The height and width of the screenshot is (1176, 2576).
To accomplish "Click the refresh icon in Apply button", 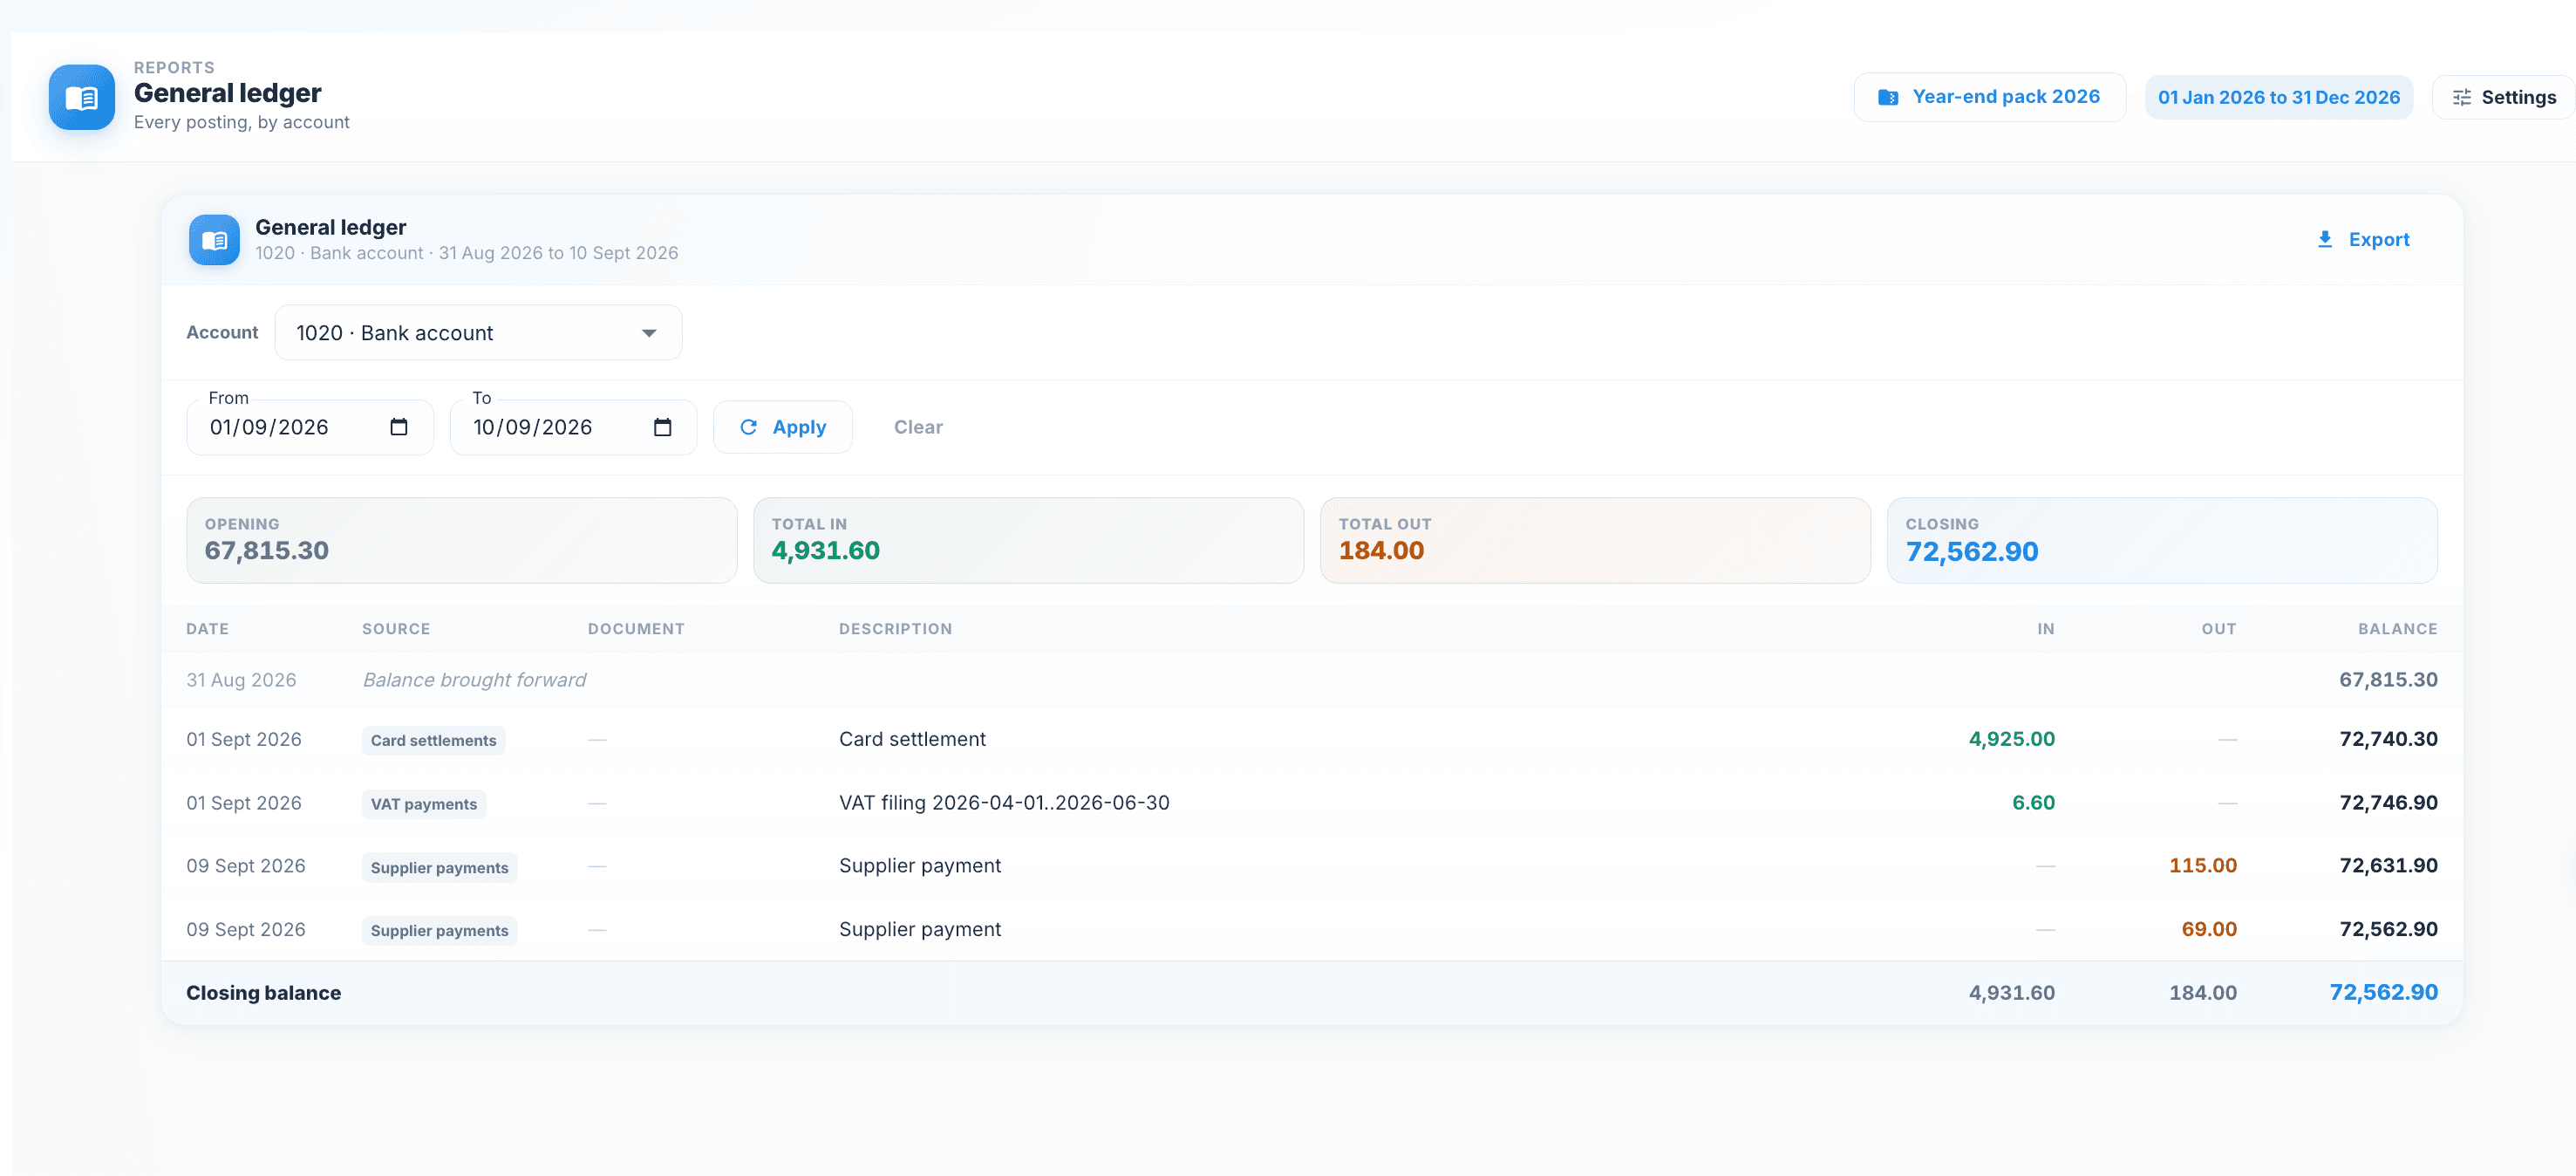I will (748, 427).
